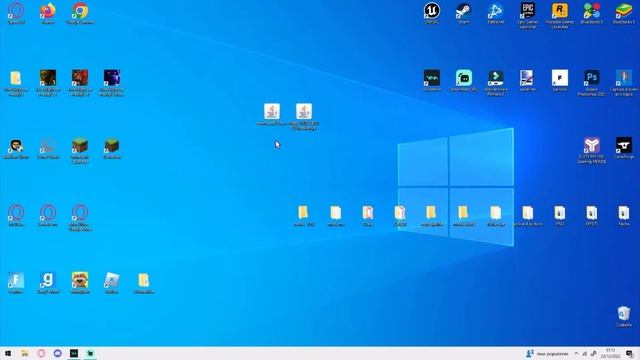Select the pixel-art man face shortcut

pyautogui.click(x=16, y=146)
